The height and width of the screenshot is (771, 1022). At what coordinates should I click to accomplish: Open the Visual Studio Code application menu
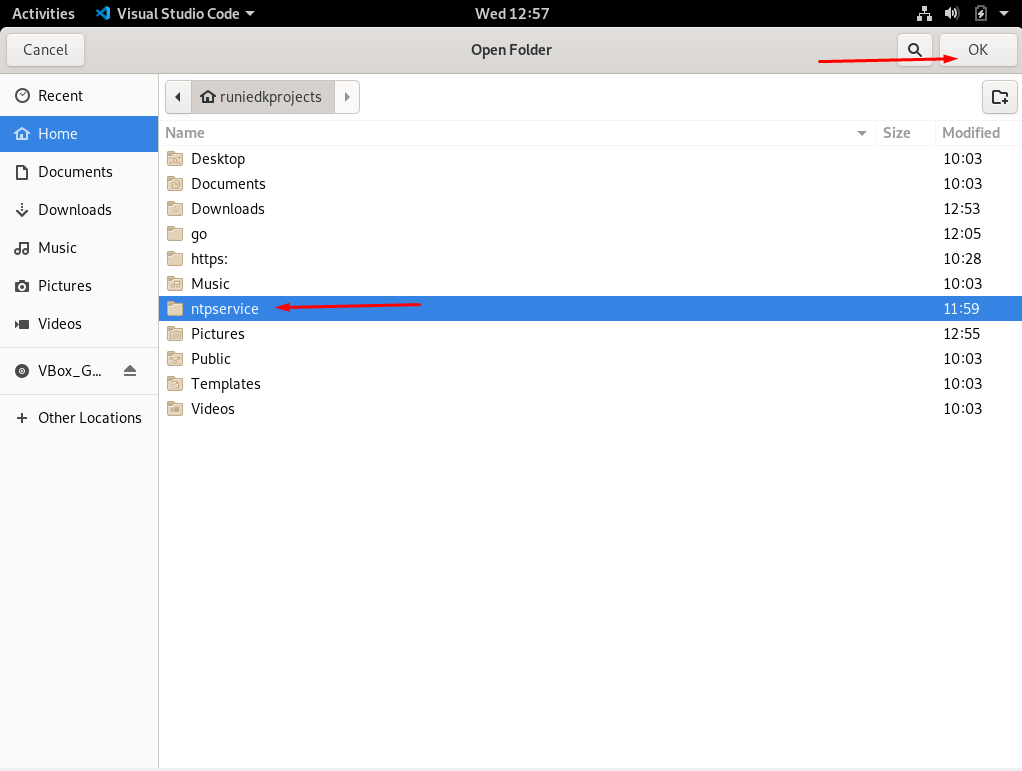[175, 13]
